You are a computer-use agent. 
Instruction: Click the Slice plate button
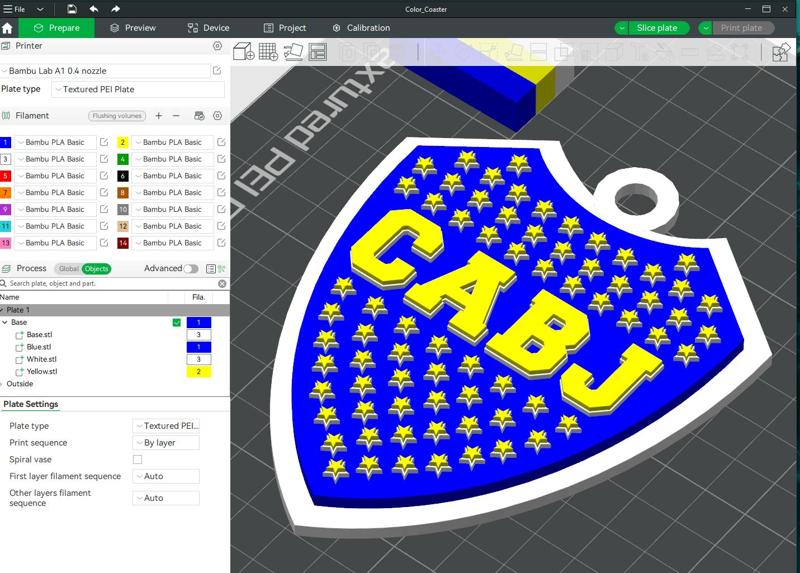pyautogui.click(x=658, y=28)
